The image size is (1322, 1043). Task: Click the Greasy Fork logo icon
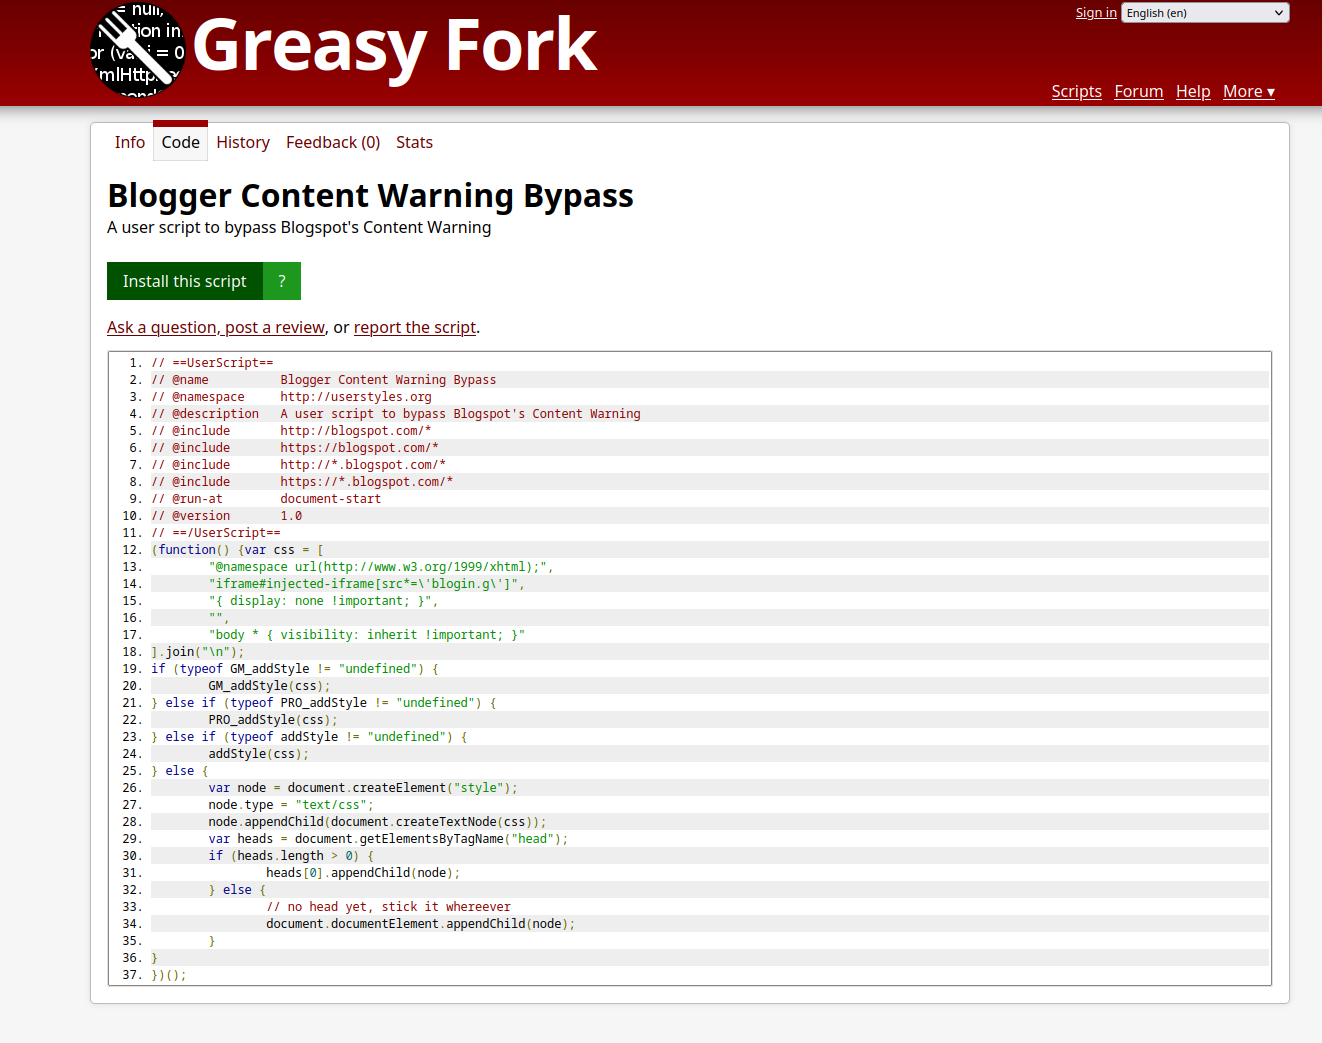pos(138,50)
